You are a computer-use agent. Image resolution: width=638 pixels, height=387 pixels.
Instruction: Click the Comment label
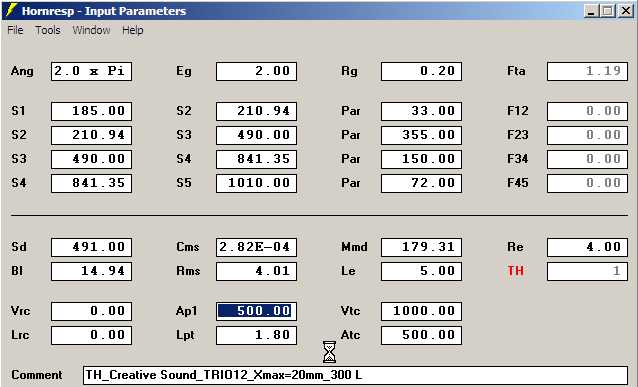(x=37, y=375)
